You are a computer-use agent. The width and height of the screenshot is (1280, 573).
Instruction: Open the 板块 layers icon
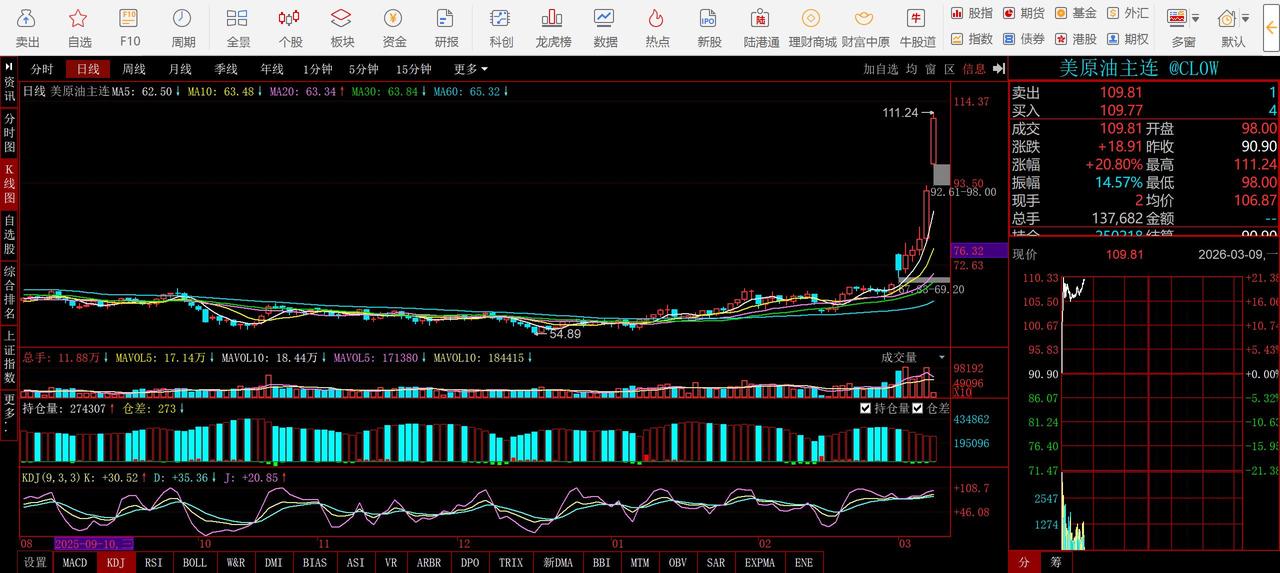[342, 27]
